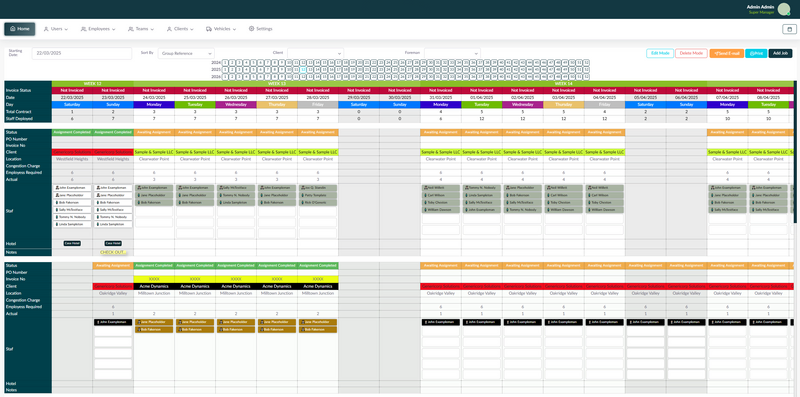Click the Thursday day cell under 27/03/2025

click(277, 105)
